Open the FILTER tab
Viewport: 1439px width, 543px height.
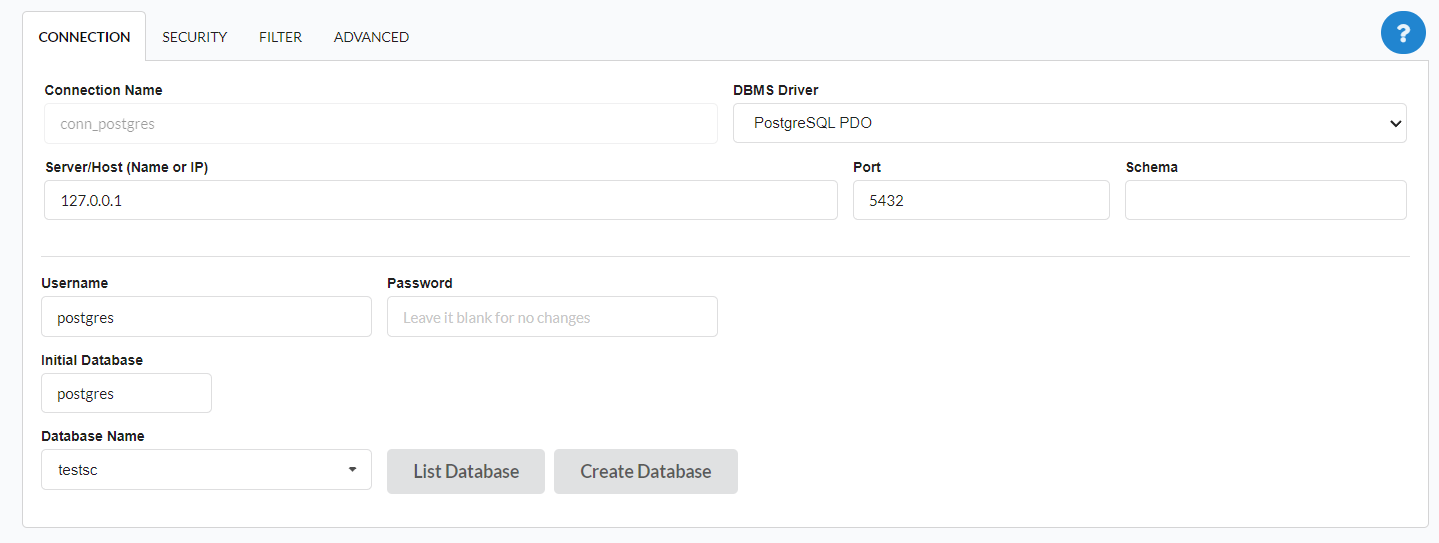pos(280,37)
